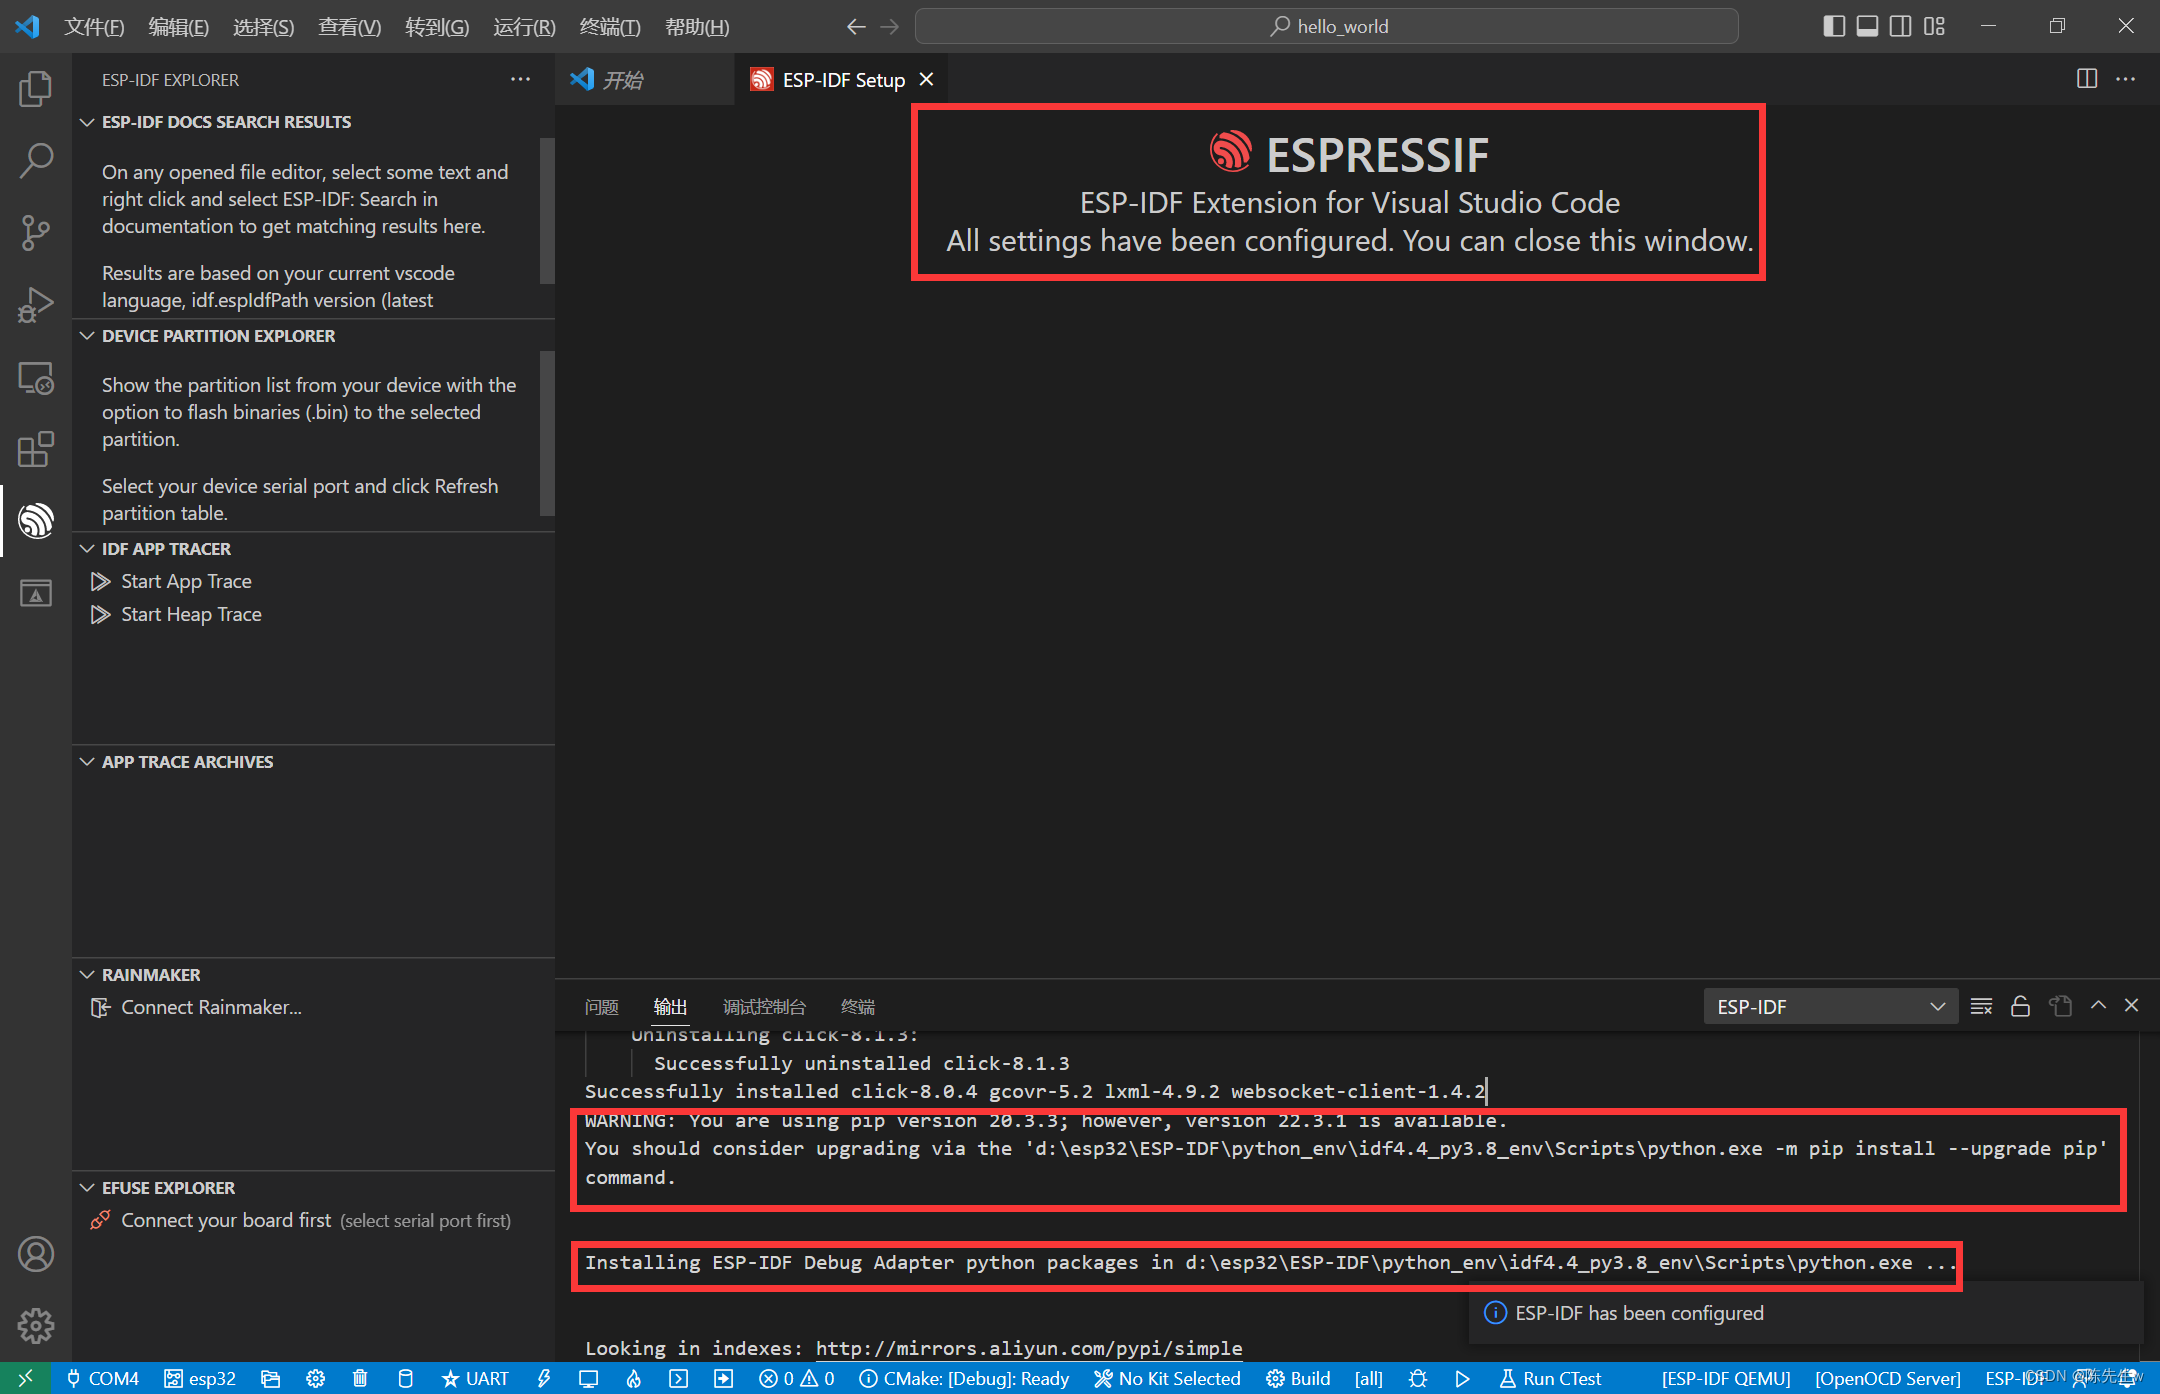Image resolution: width=2160 pixels, height=1394 pixels.
Task: Switch to the 问题 panel tab
Action: point(602,1006)
